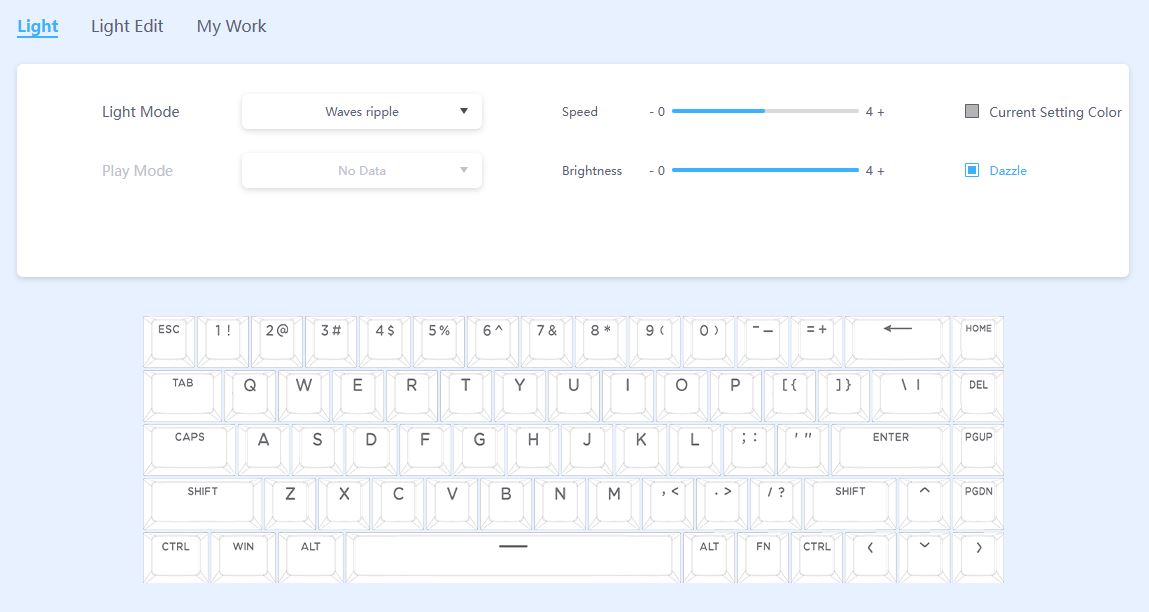
Task: Open the My Work tab
Action: click(231, 26)
